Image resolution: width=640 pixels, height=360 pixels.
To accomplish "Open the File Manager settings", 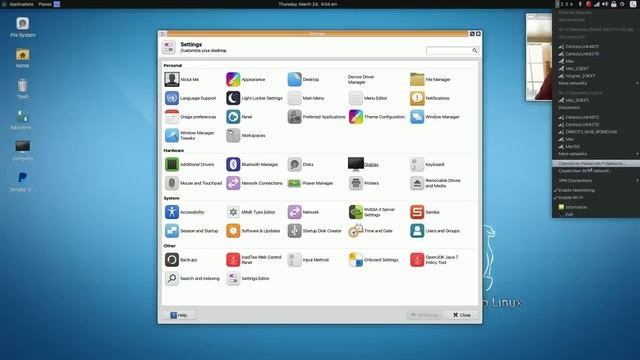I will point(430,79).
